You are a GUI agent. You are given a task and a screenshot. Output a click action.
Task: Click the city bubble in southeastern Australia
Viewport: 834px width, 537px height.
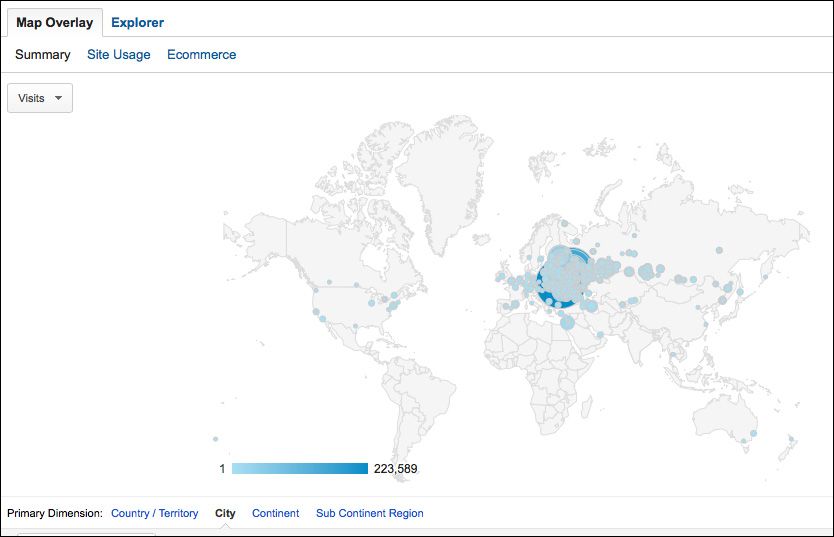(x=753, y=433)
